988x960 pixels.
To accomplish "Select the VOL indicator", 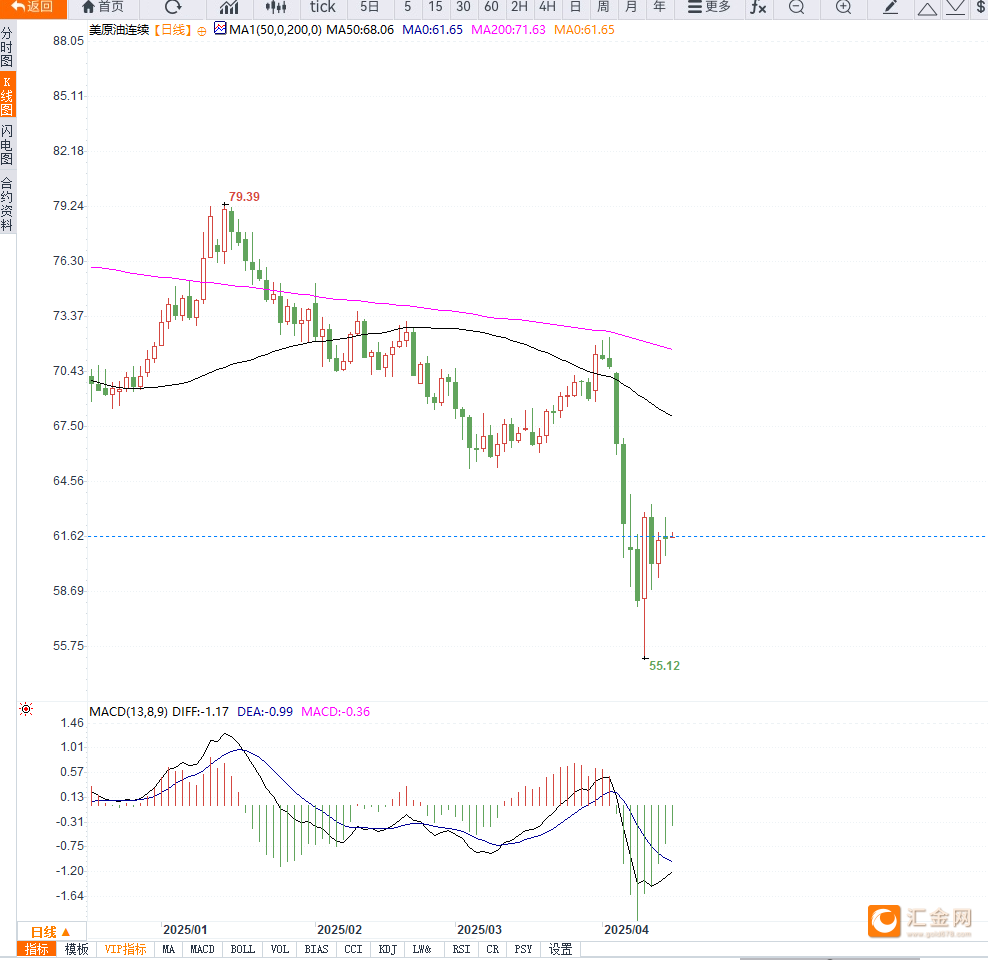I will [280, 949].
